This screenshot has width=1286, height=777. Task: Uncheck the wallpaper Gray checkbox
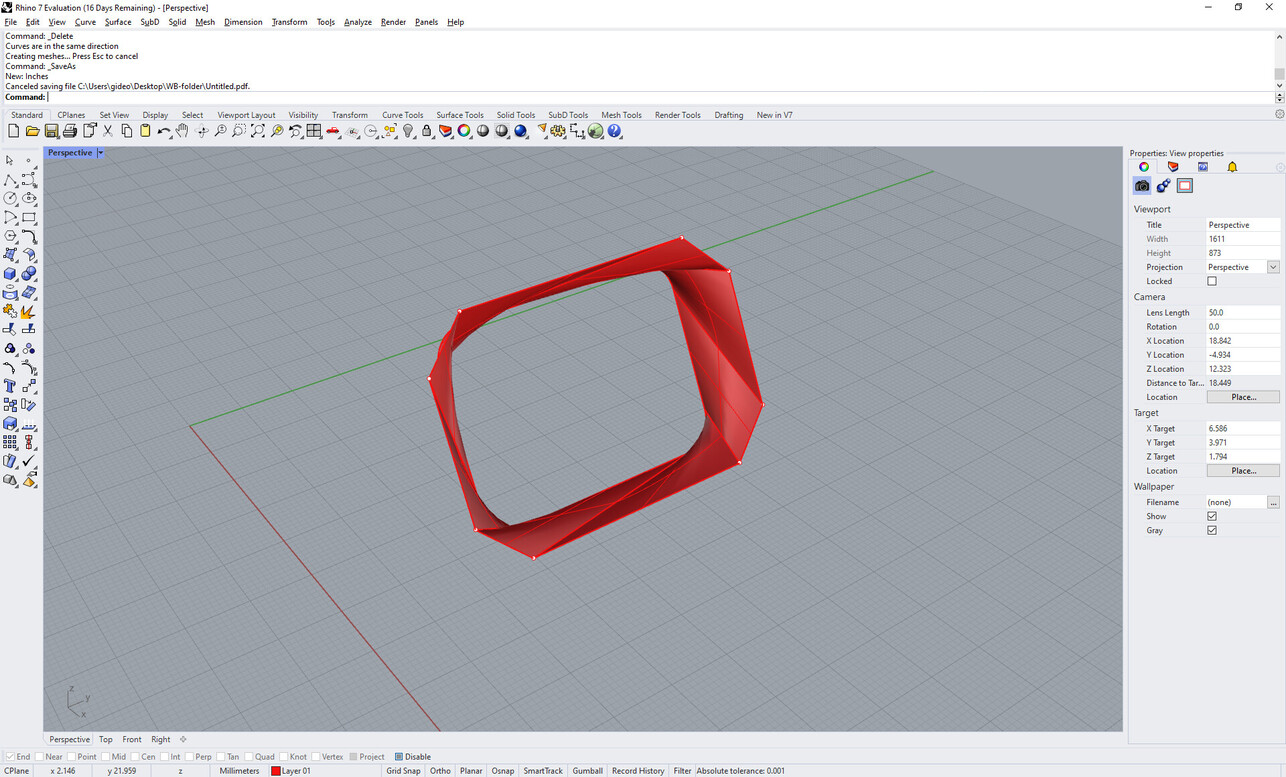point(1212,530)
